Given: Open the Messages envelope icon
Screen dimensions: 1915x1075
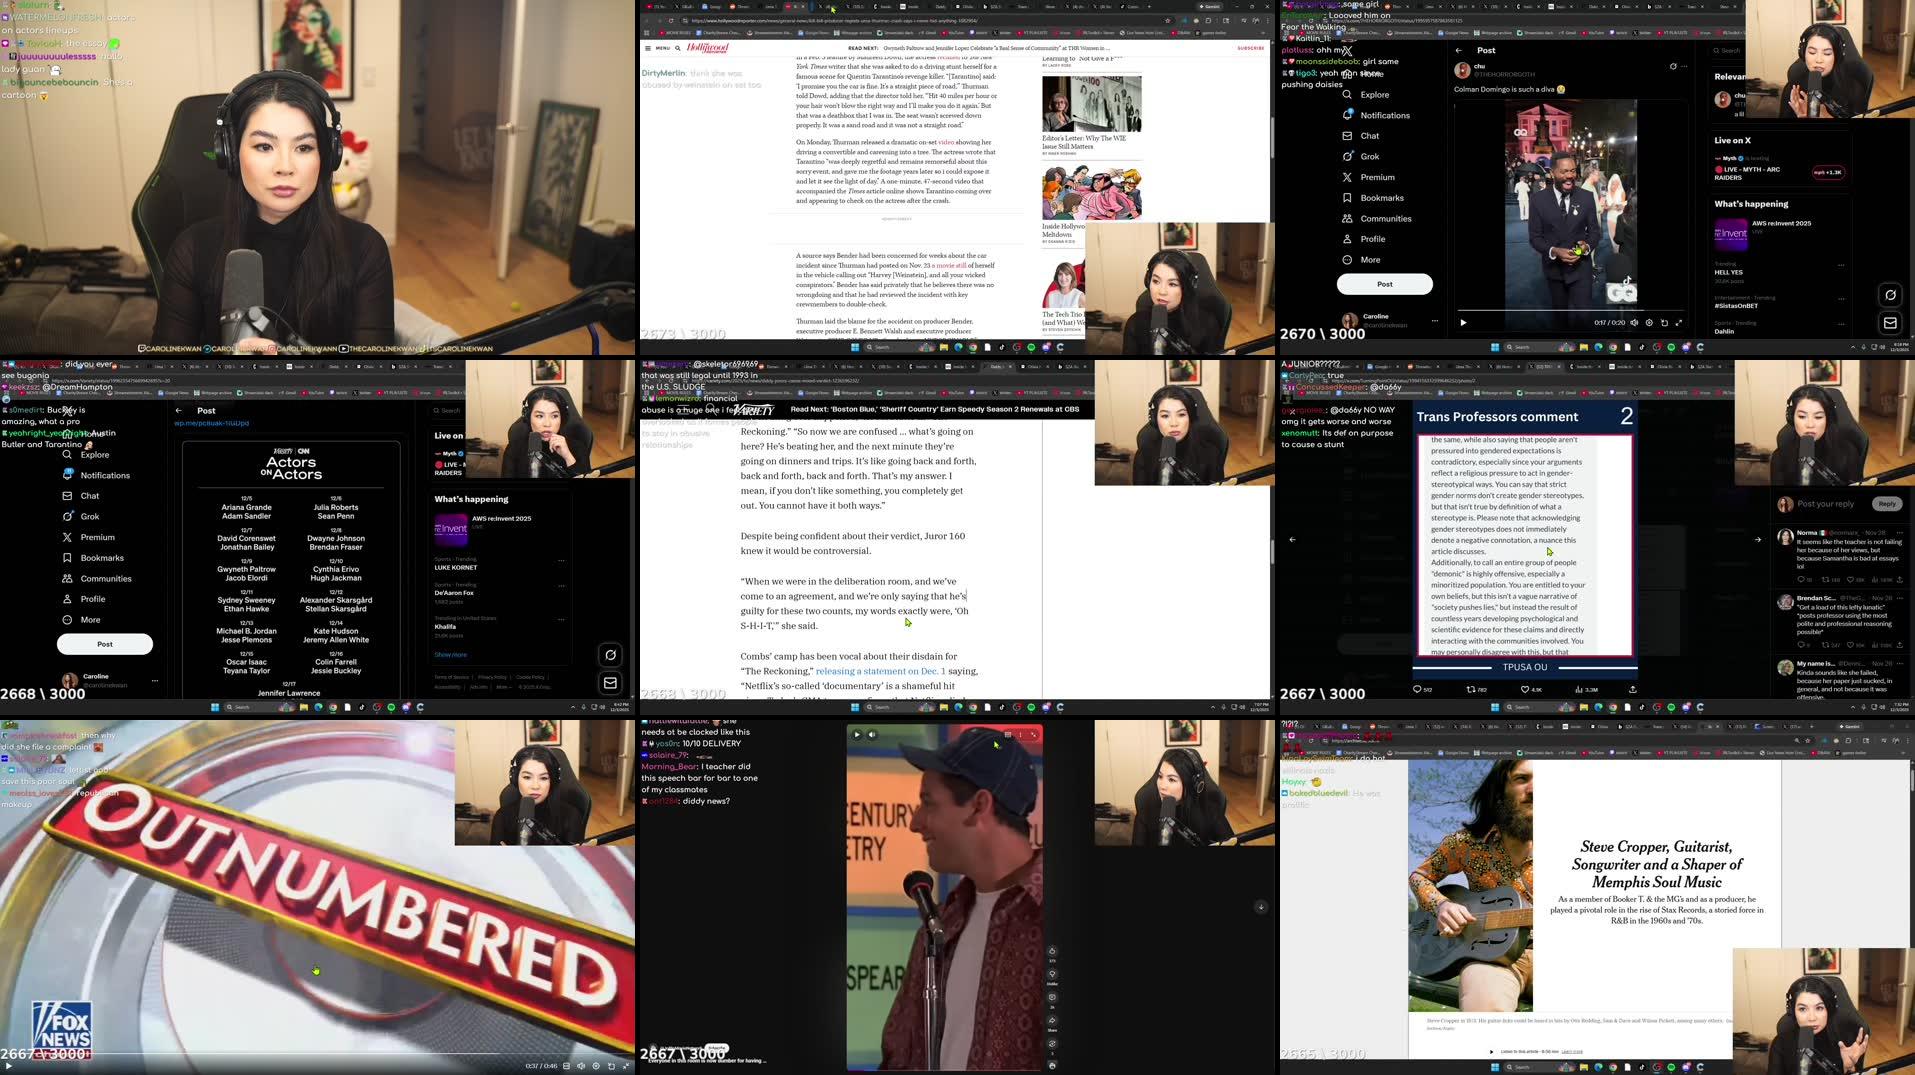Looking at the screenshot, I should [x=1889, y=322].
